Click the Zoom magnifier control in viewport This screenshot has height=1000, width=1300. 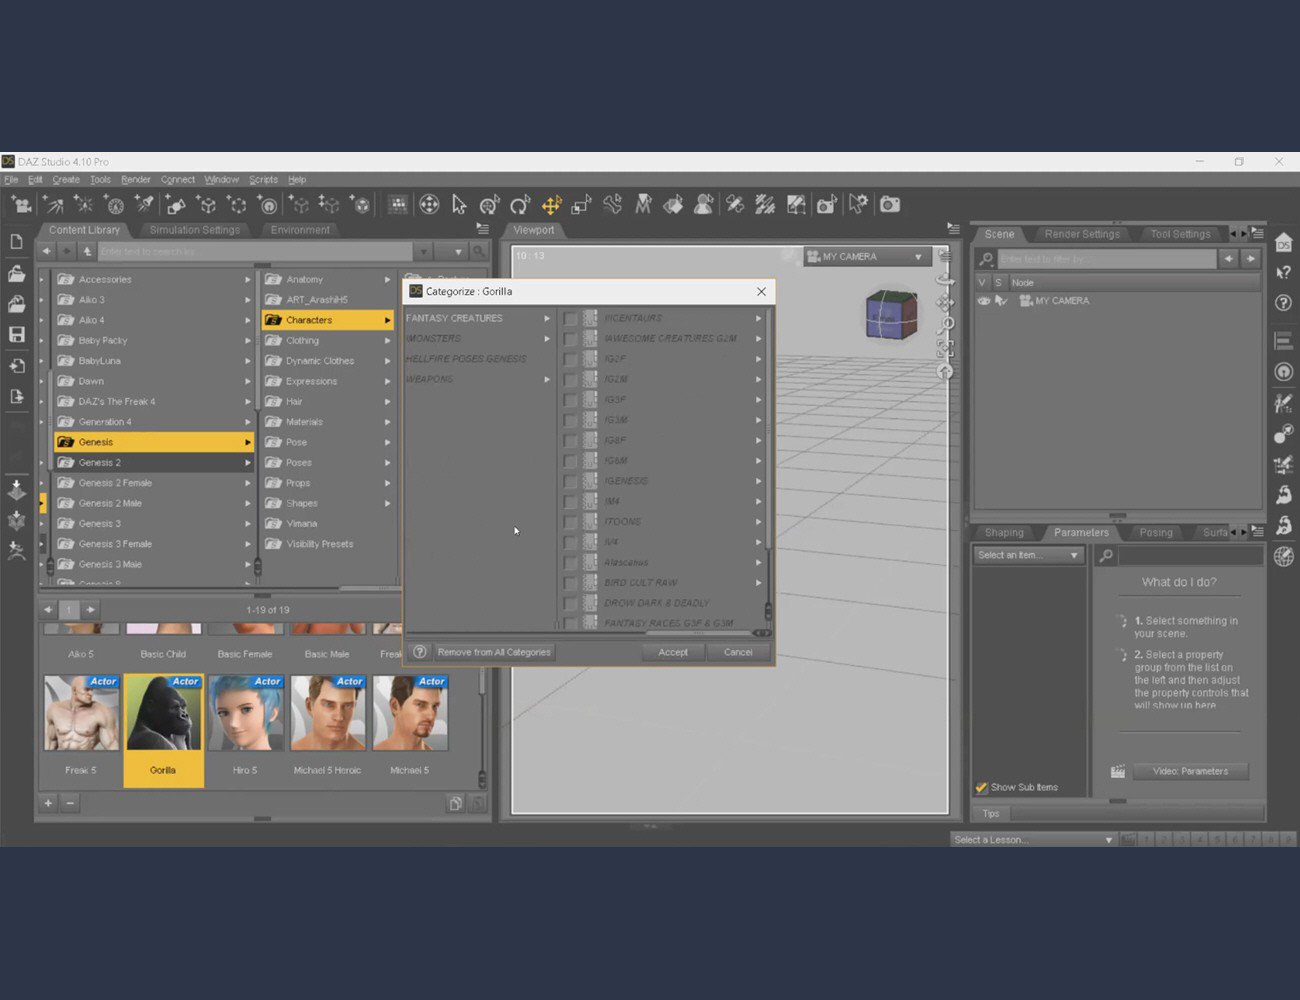point(945,324)
